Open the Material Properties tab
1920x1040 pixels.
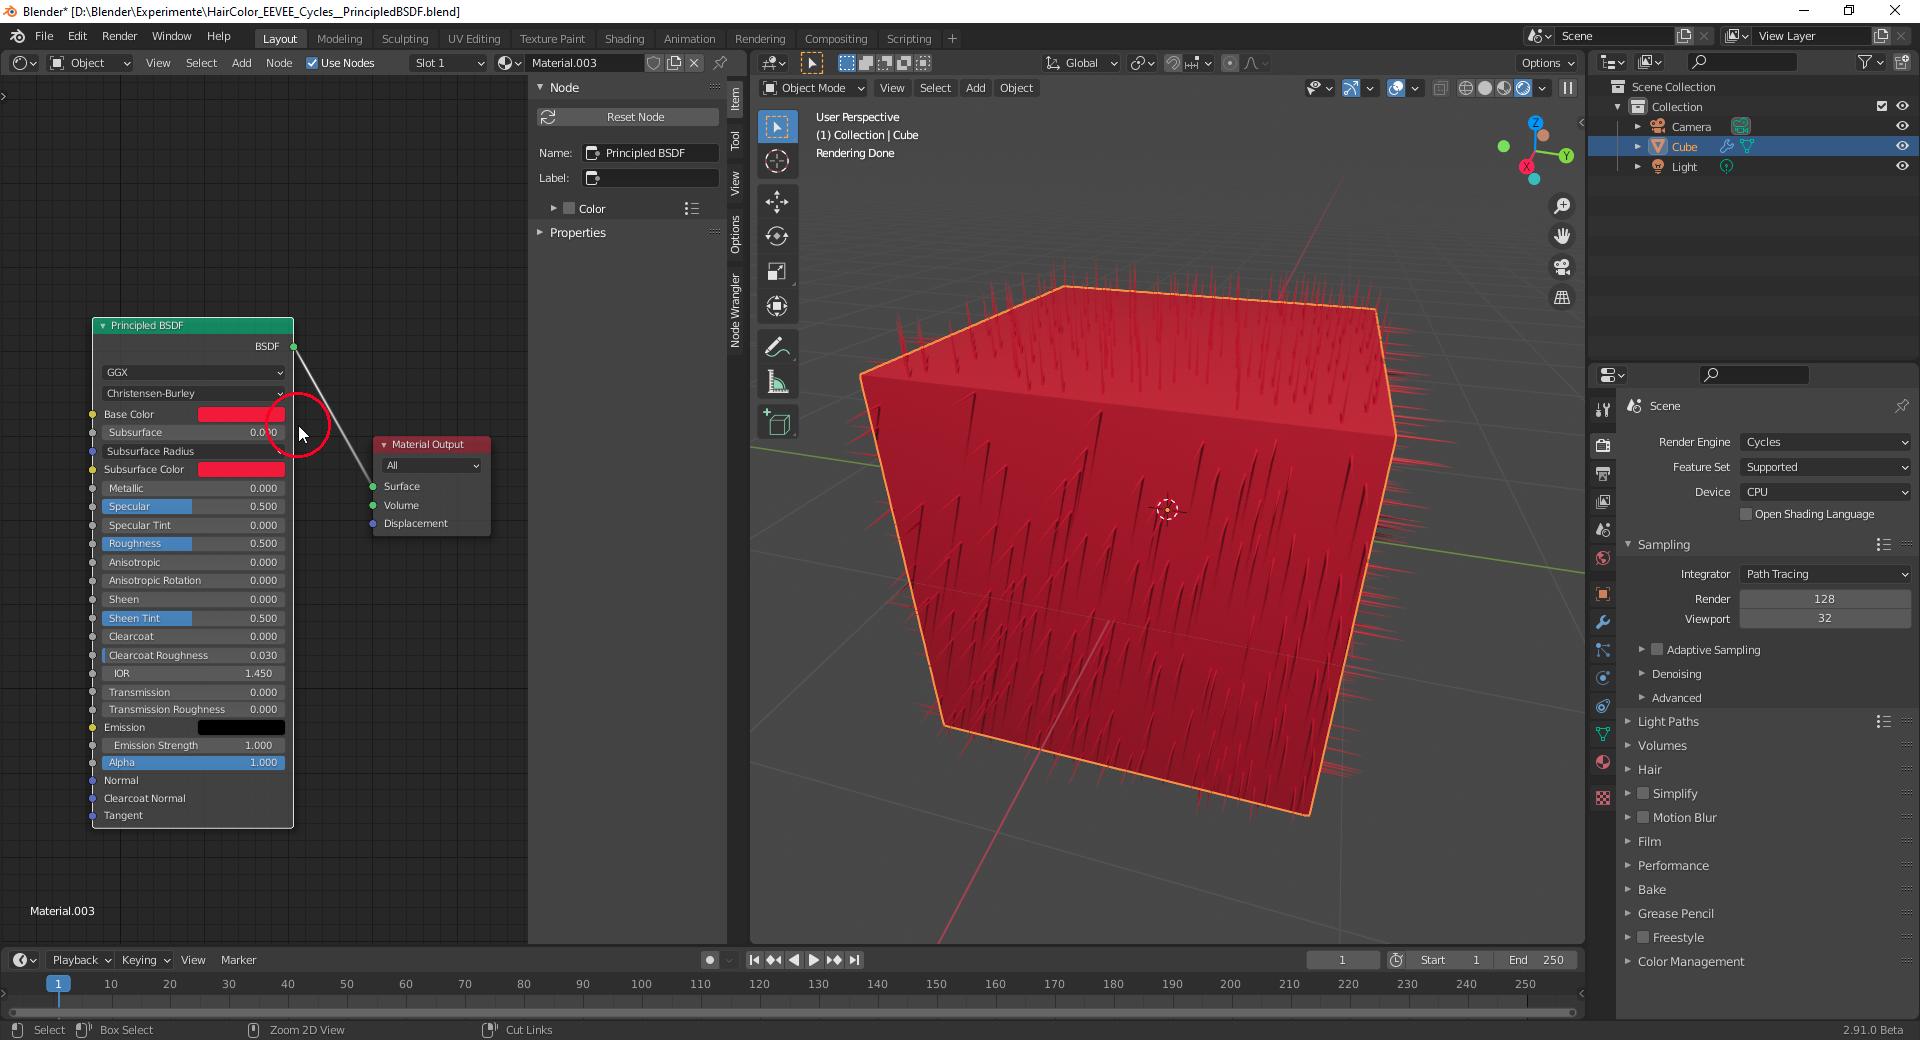pos(1603,763)
